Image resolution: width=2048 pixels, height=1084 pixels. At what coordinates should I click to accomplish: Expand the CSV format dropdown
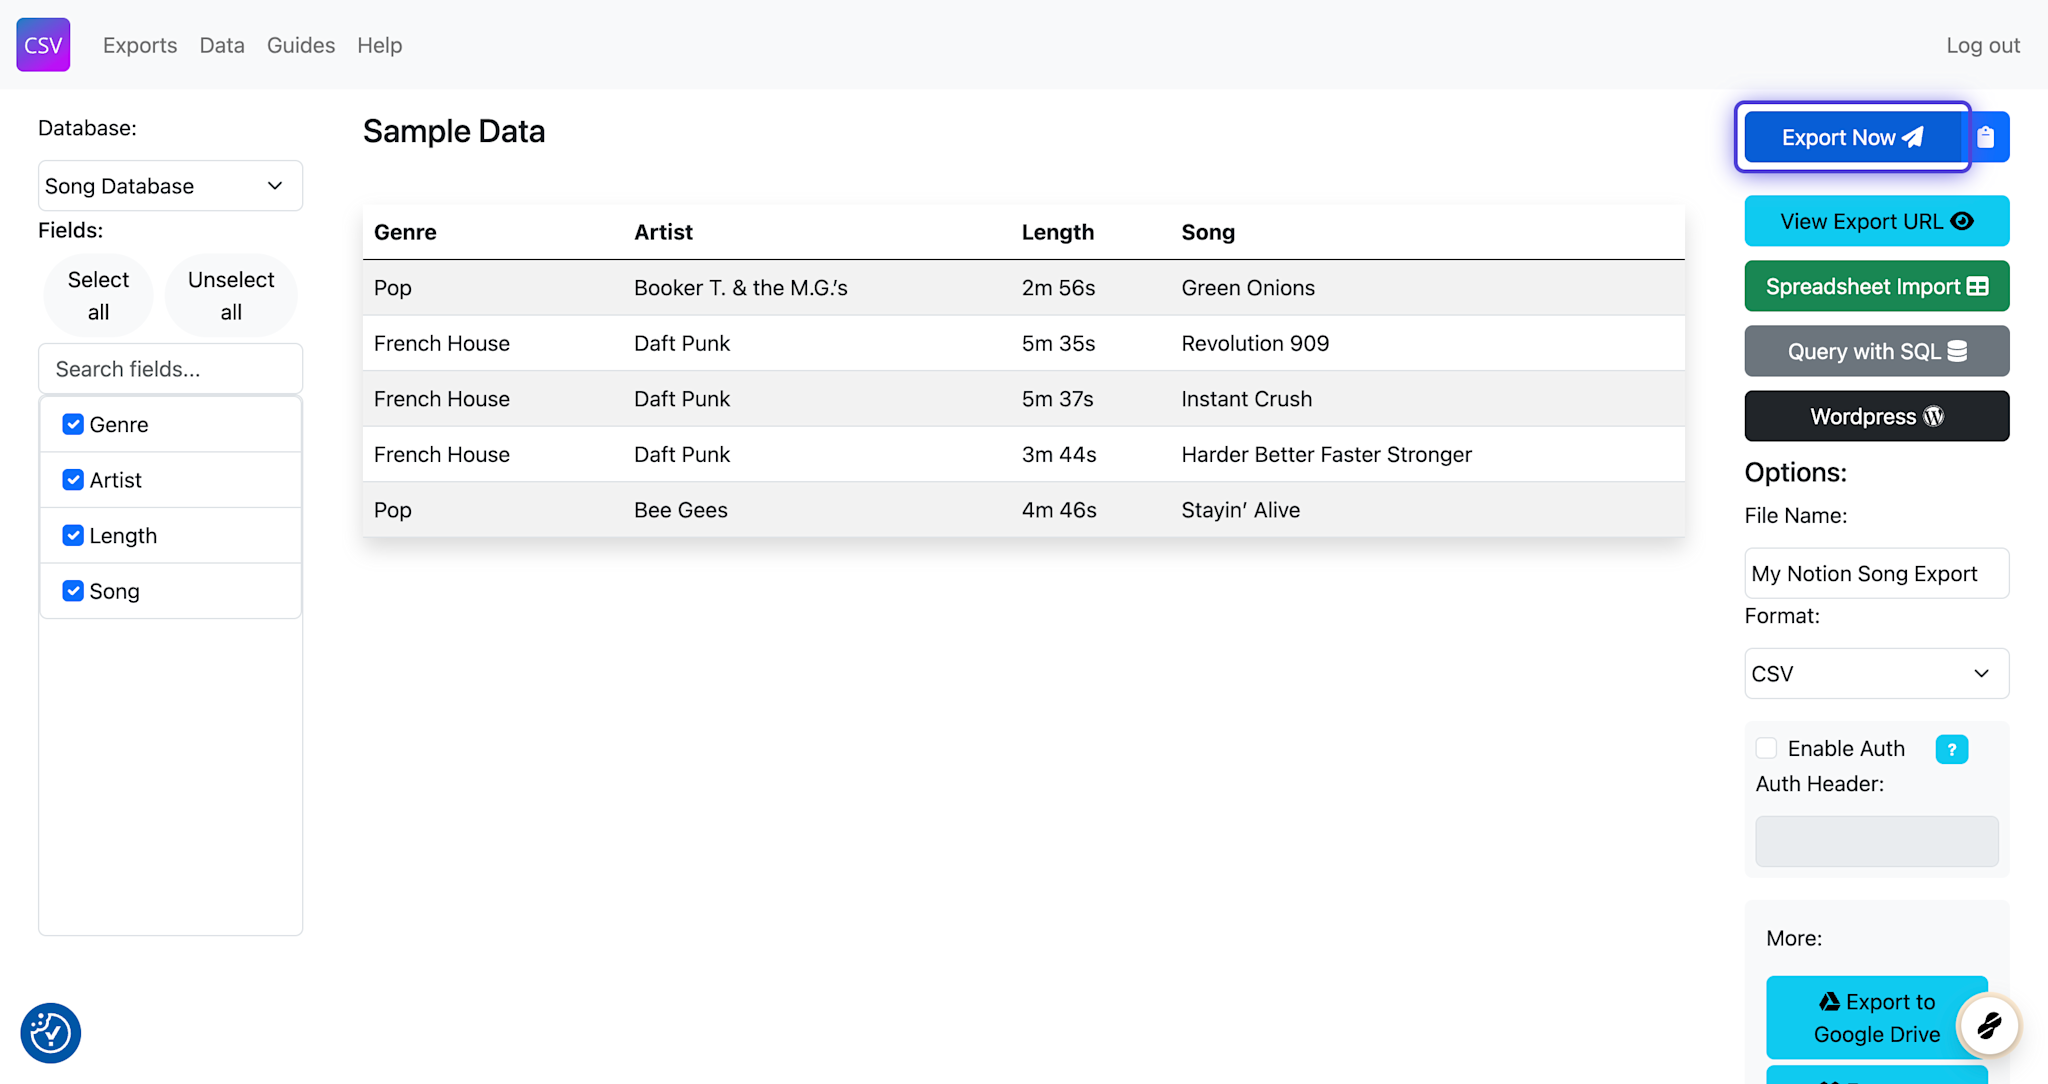1876,673
